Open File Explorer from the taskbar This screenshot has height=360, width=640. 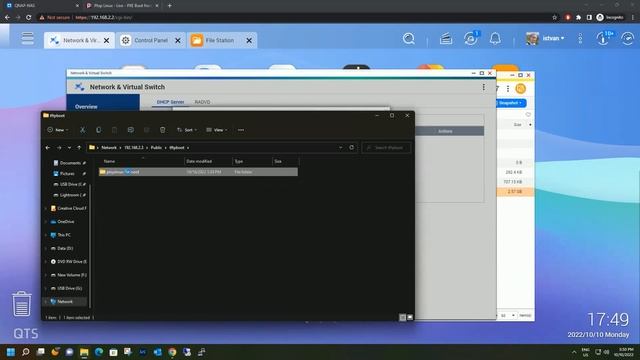(x=84, y=352)
